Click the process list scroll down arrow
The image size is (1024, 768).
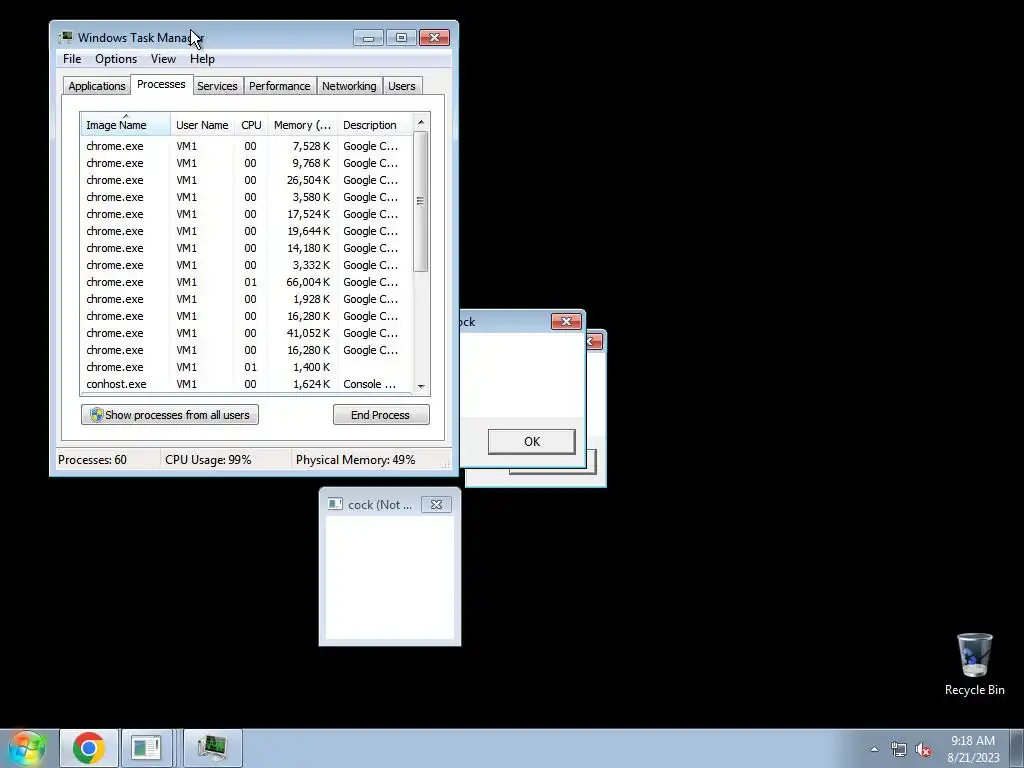[x=421, y=387]
